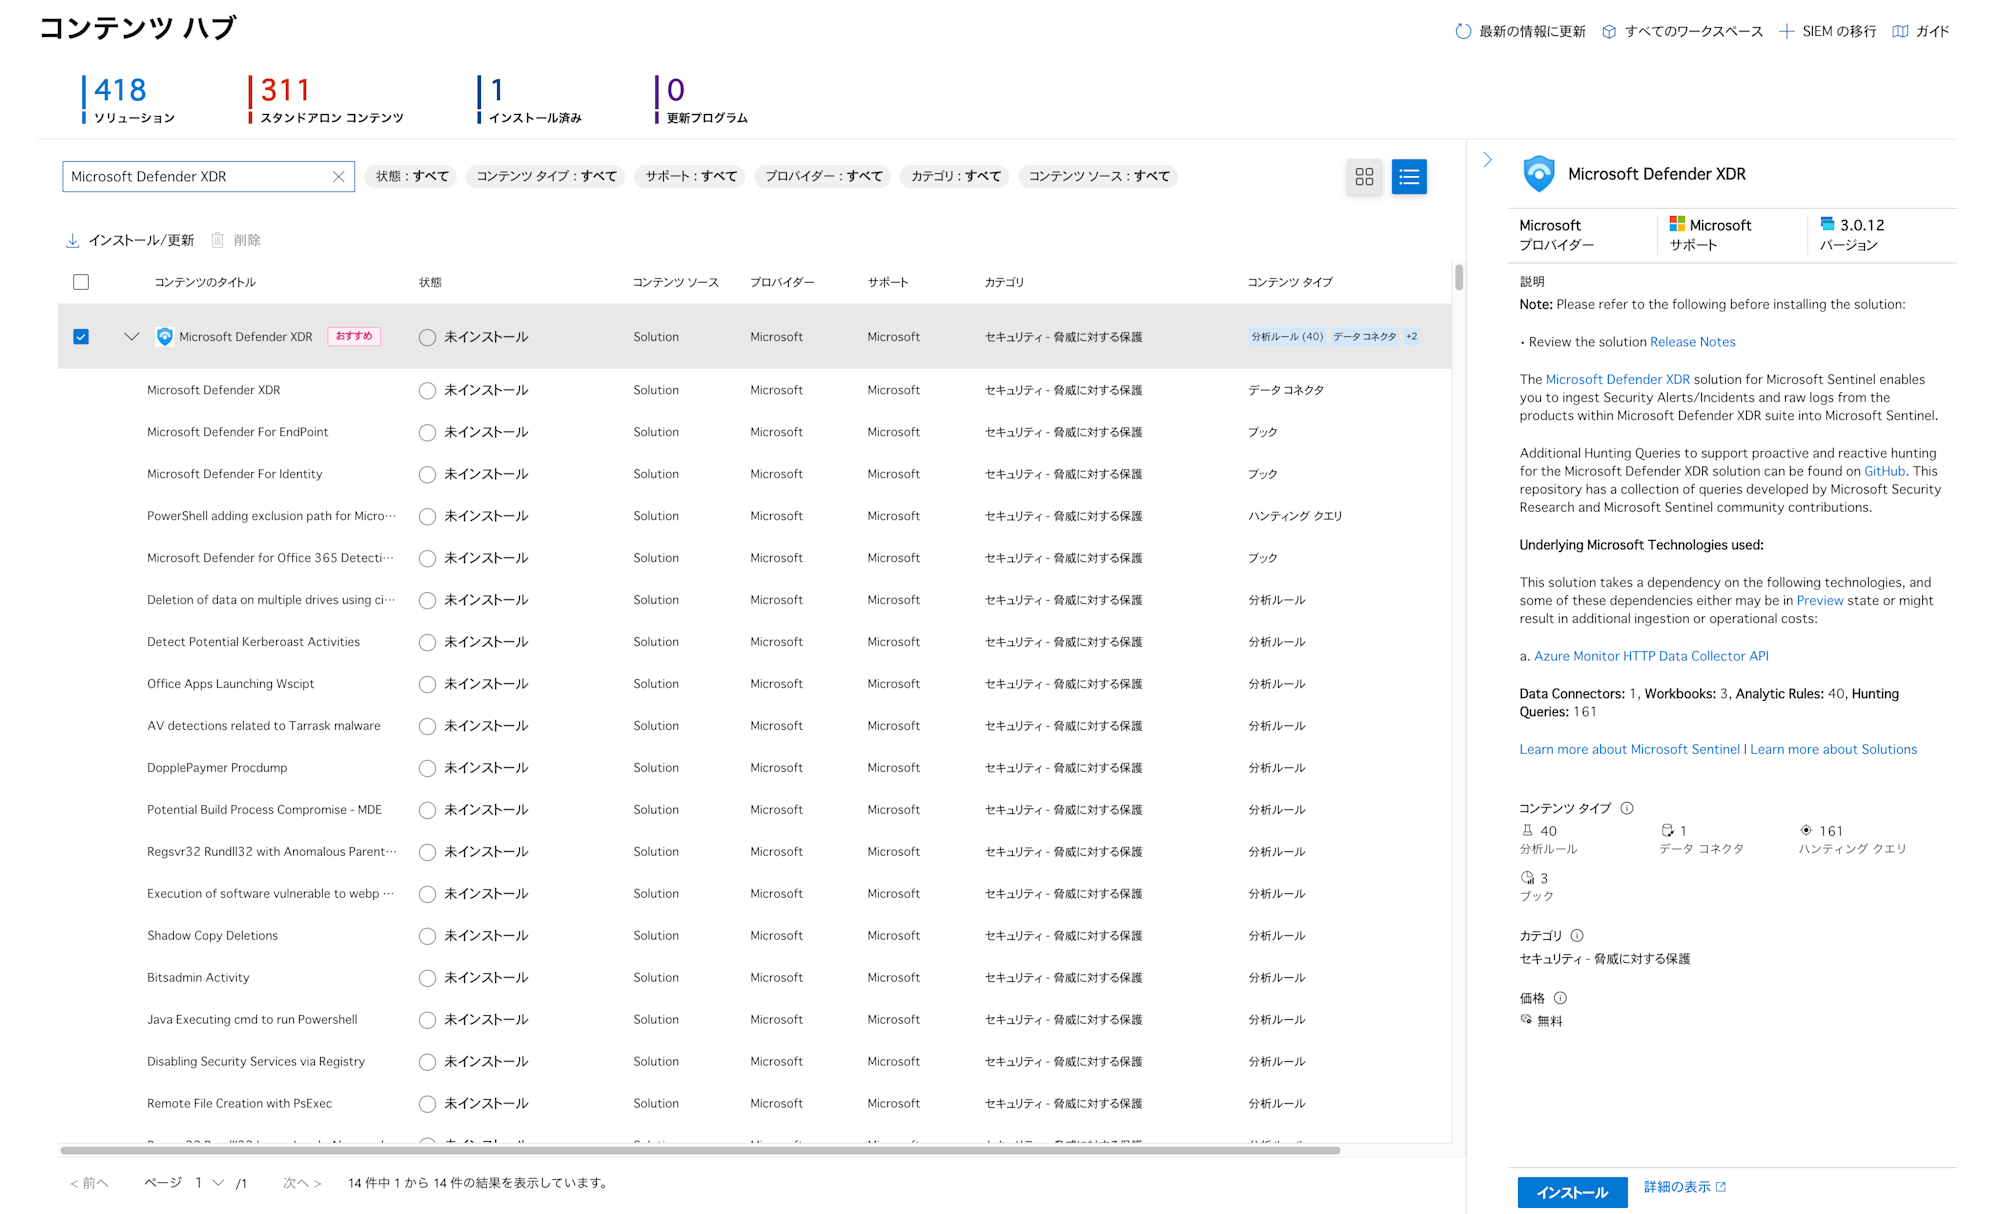The height and width of the screenshot is (1214, 2000).
Task: Sort by コンテンツのタイトル column header
Action: tap(205, 282)
